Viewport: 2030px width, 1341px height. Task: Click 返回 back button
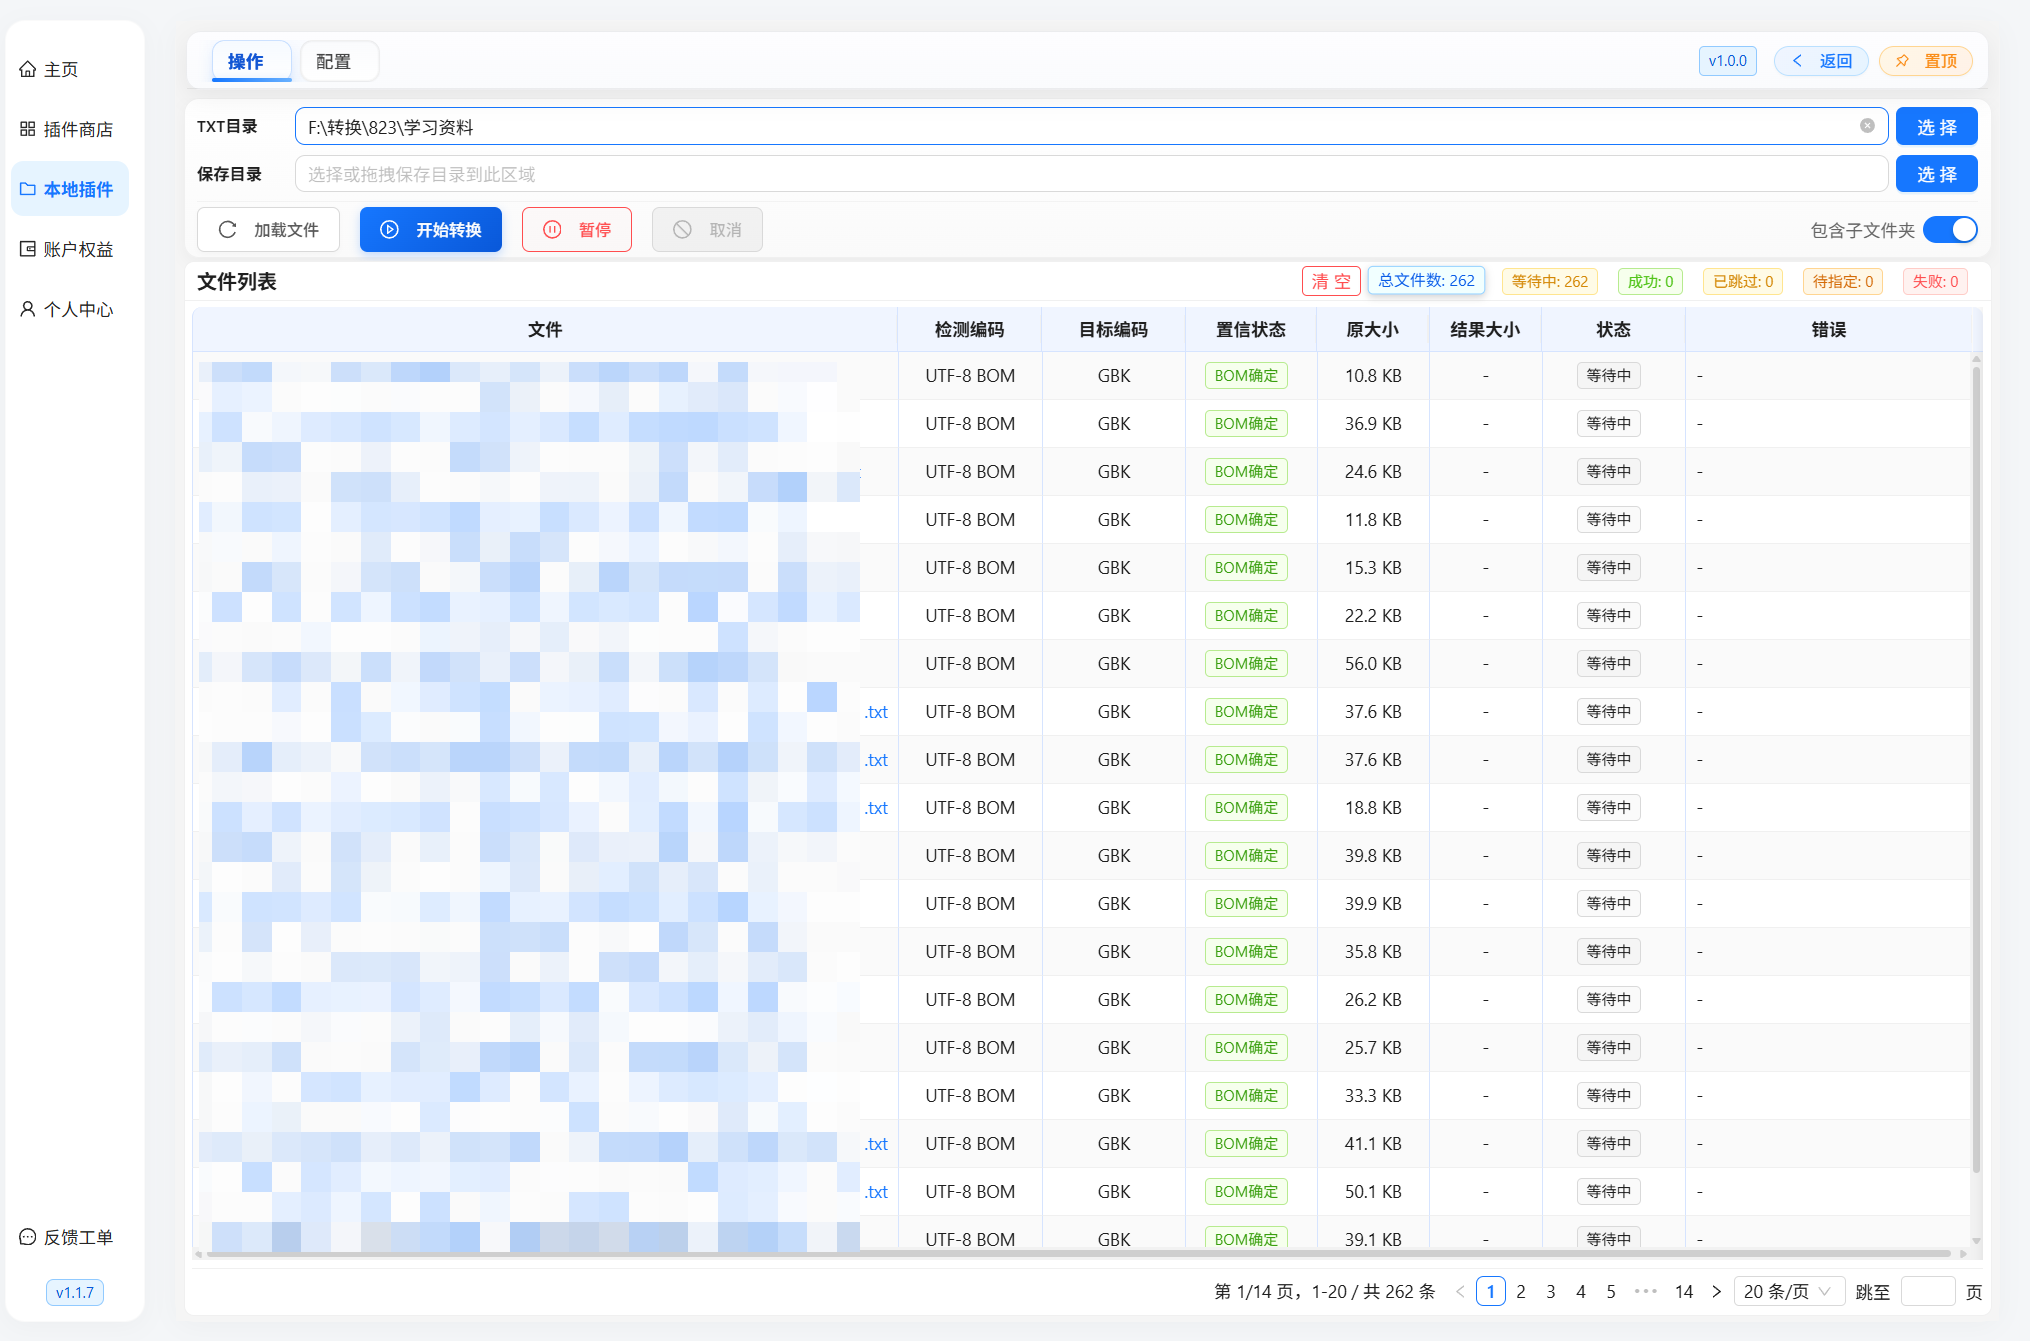pos(1821,61)
